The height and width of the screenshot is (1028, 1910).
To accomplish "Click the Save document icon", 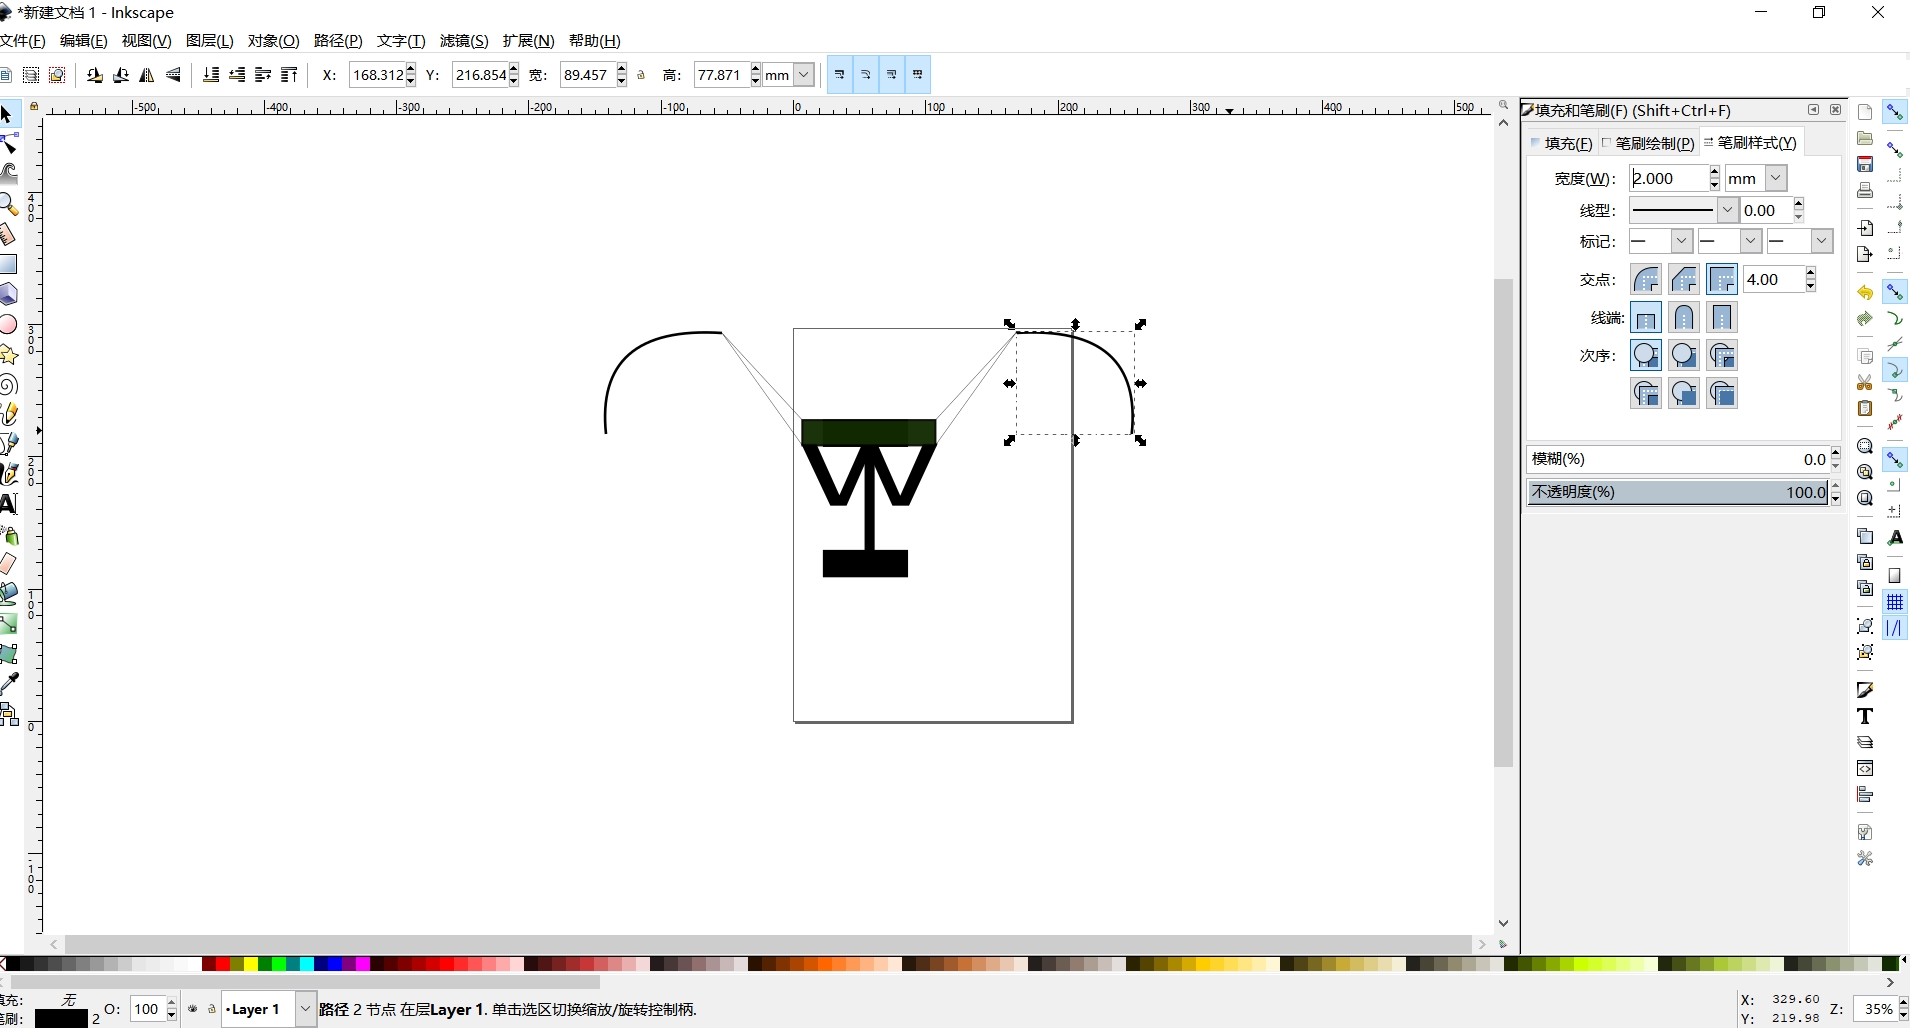I will [x=1865, y=164].
